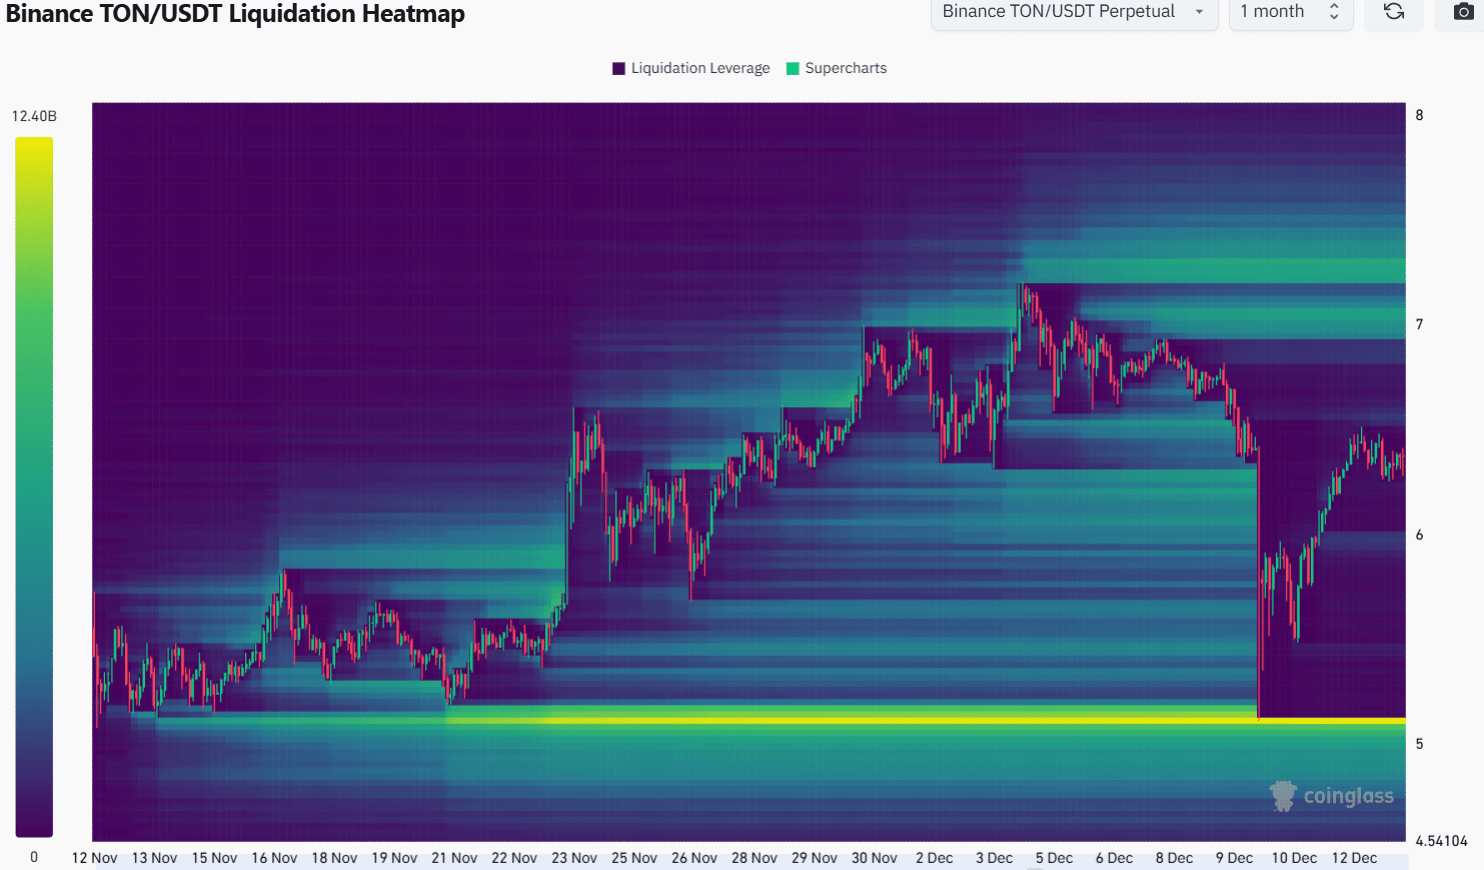The height and width of the screenshot is (870, 1484).
Task: Click the up/down arrows on 1 month
Action: tap(1334, 12)
